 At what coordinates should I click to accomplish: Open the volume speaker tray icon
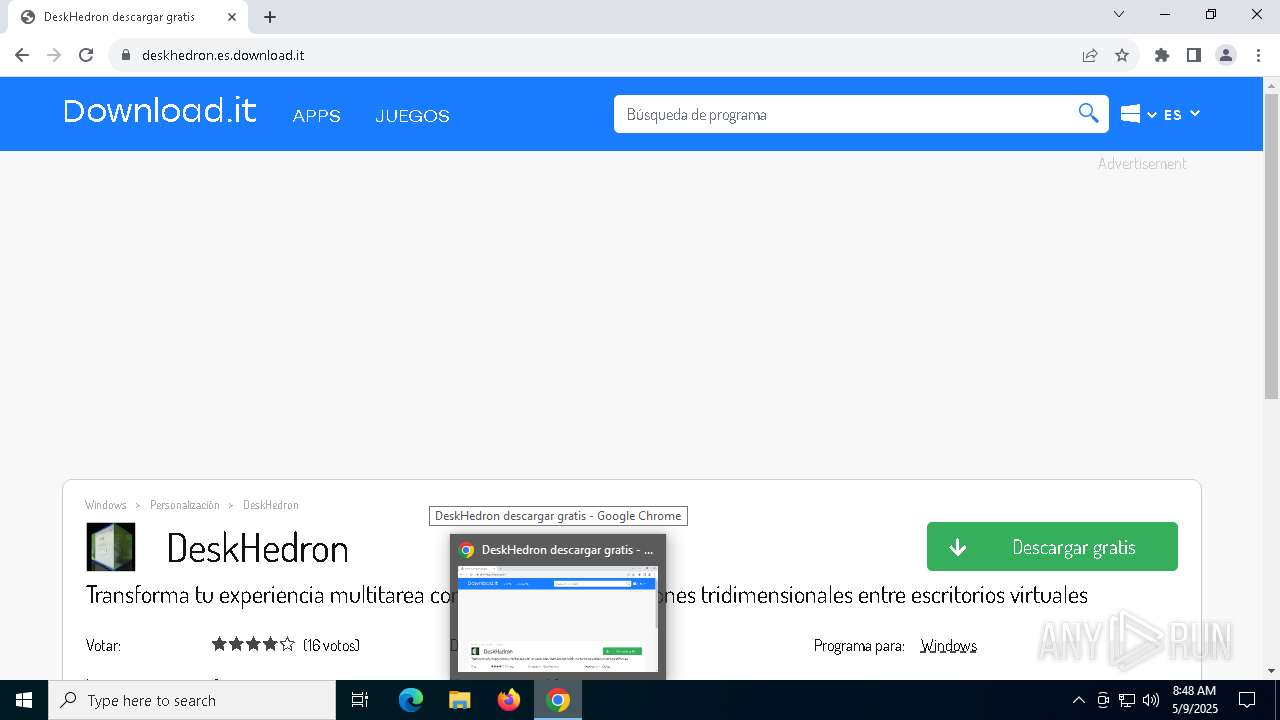click(x=1150, y=700)
